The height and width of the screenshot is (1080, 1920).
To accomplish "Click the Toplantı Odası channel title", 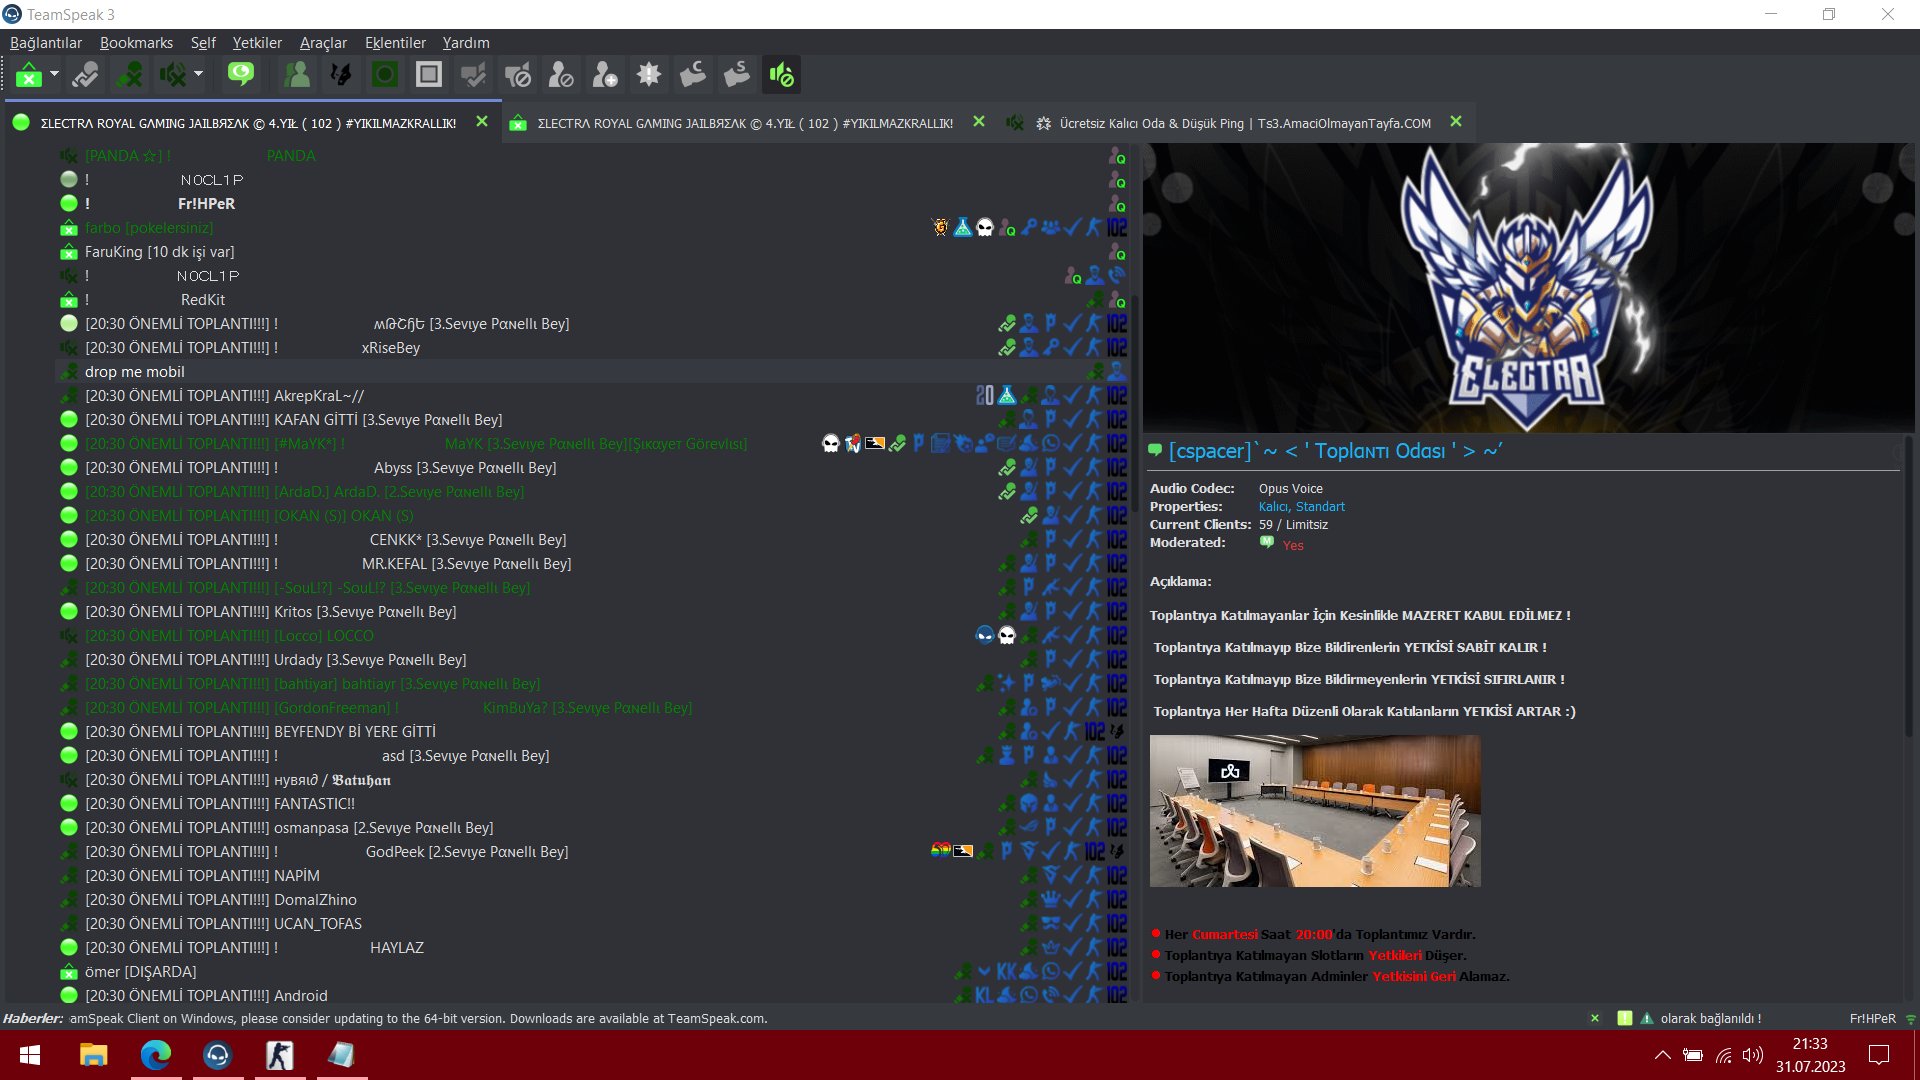I will pos(1336,451).
